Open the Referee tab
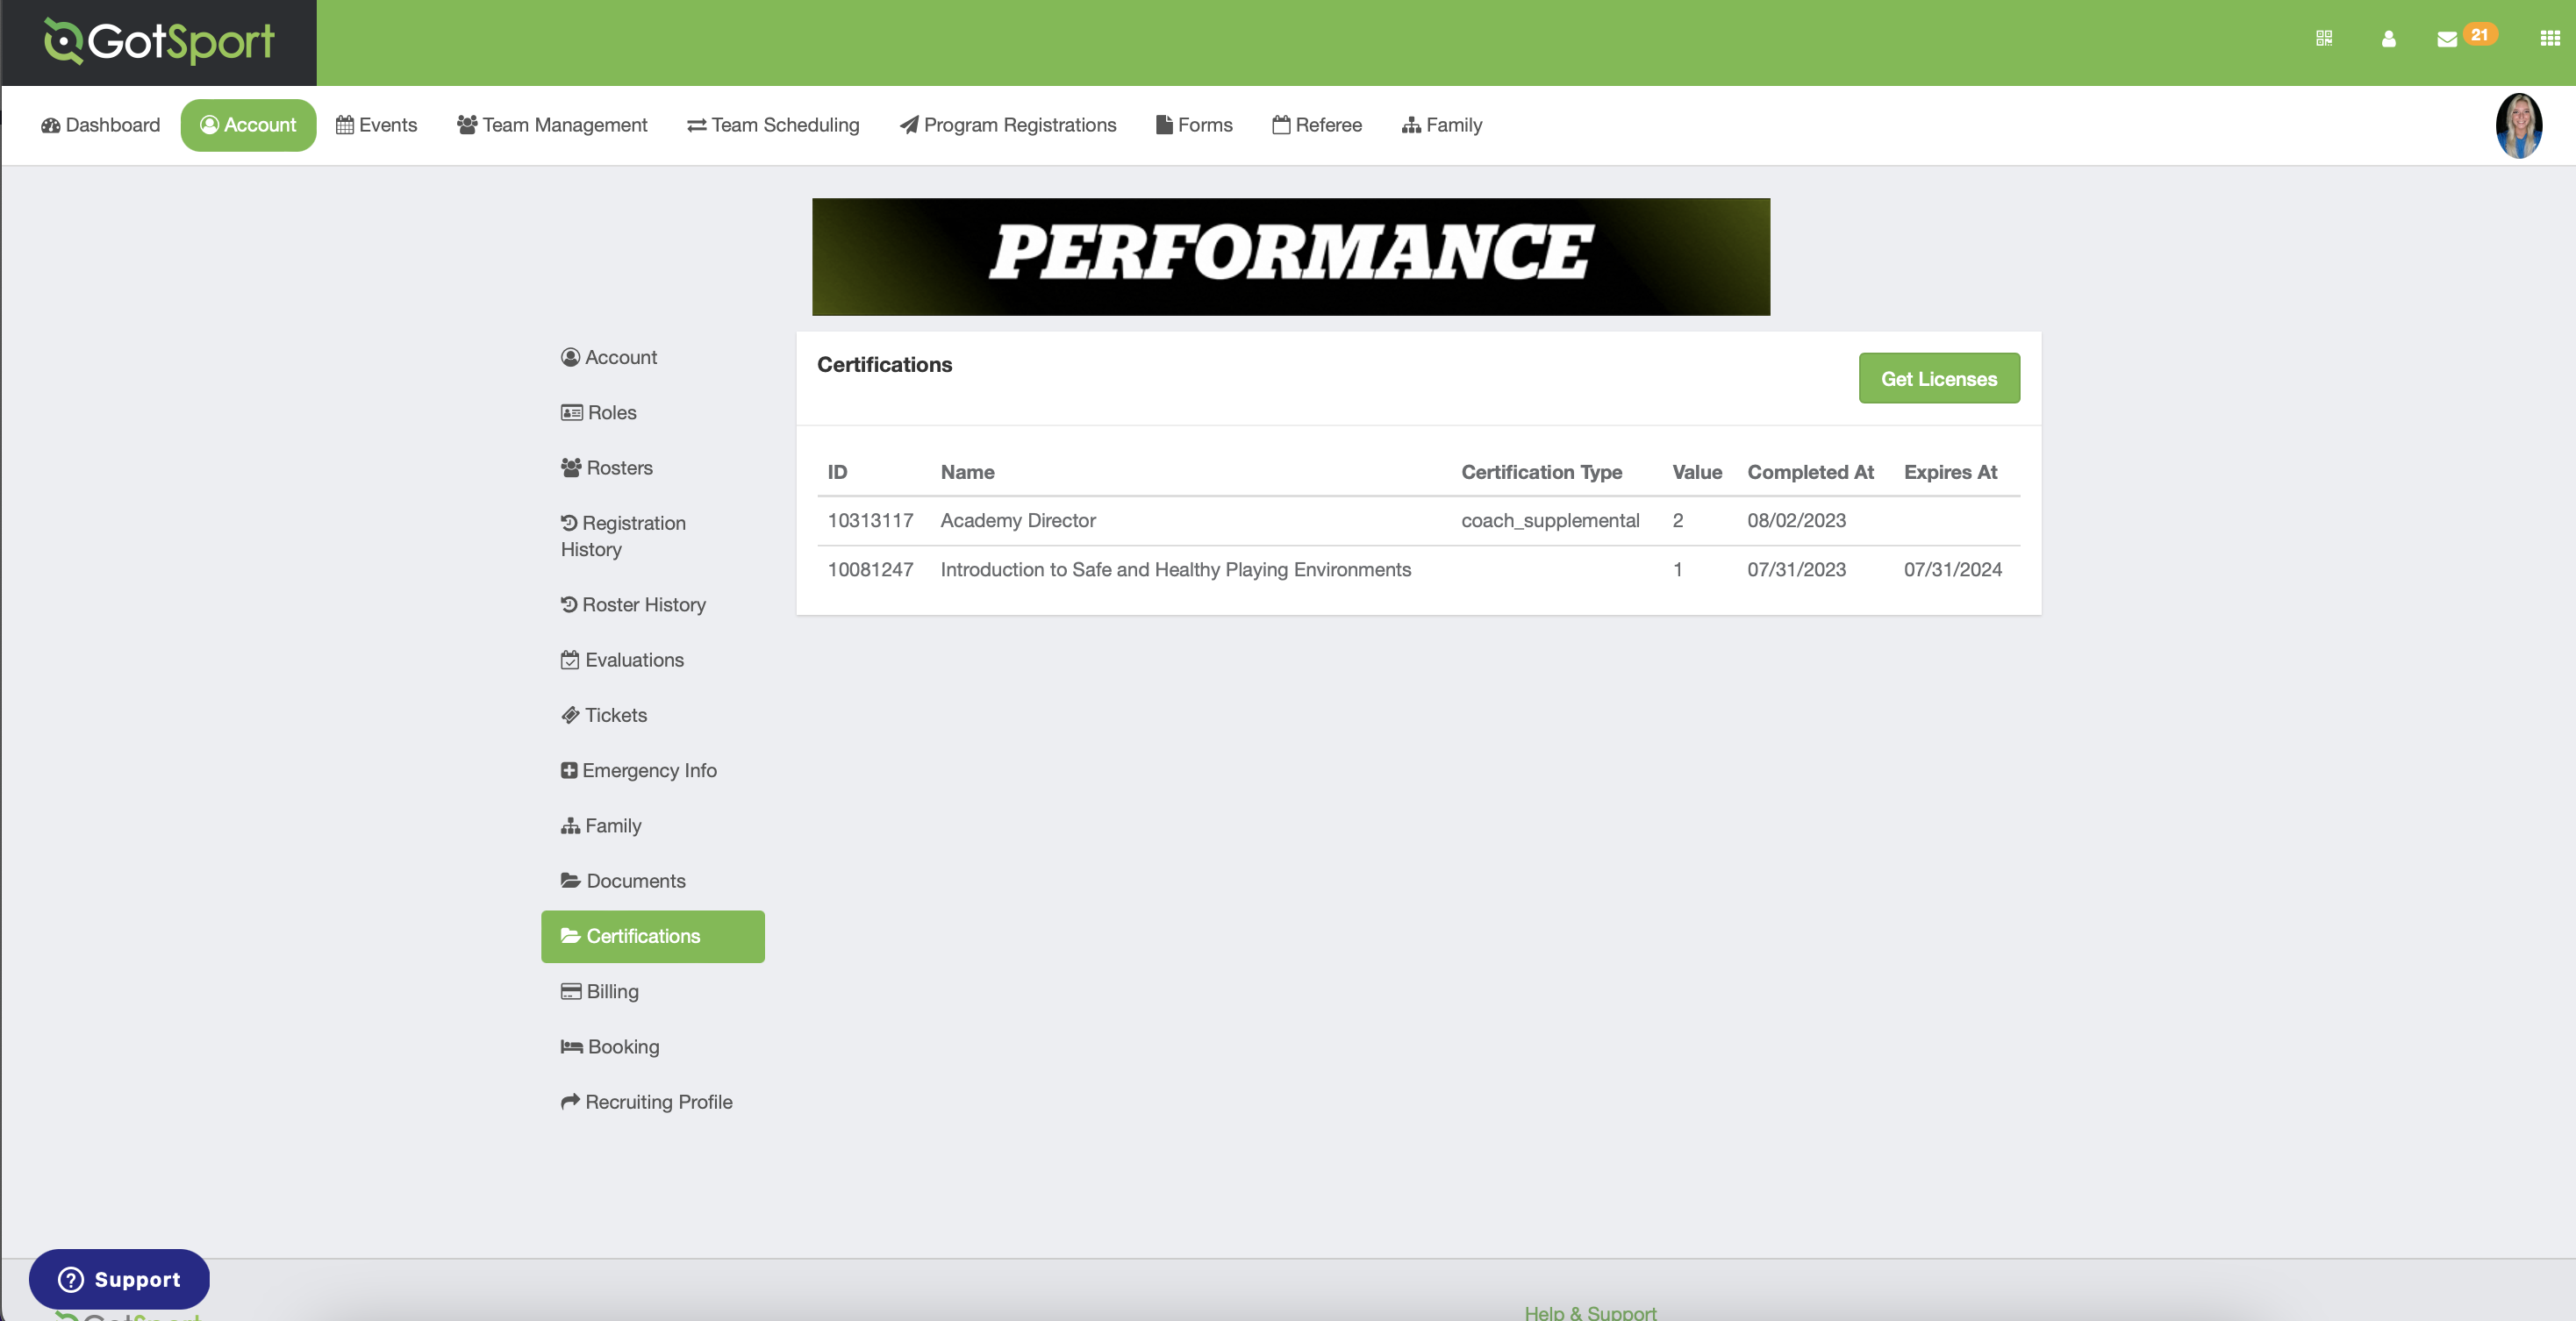 point(1317,125)
